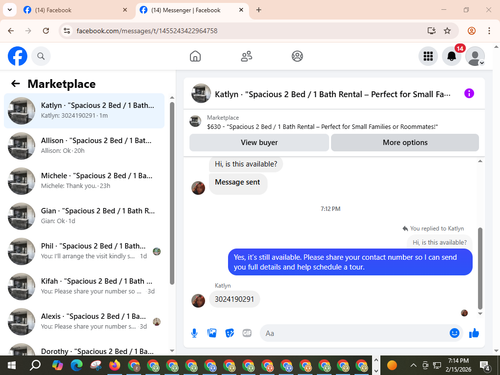The width and height of the screenshot is (500, 375).
Task: Open the GIF picker icon
Action: 247,333
